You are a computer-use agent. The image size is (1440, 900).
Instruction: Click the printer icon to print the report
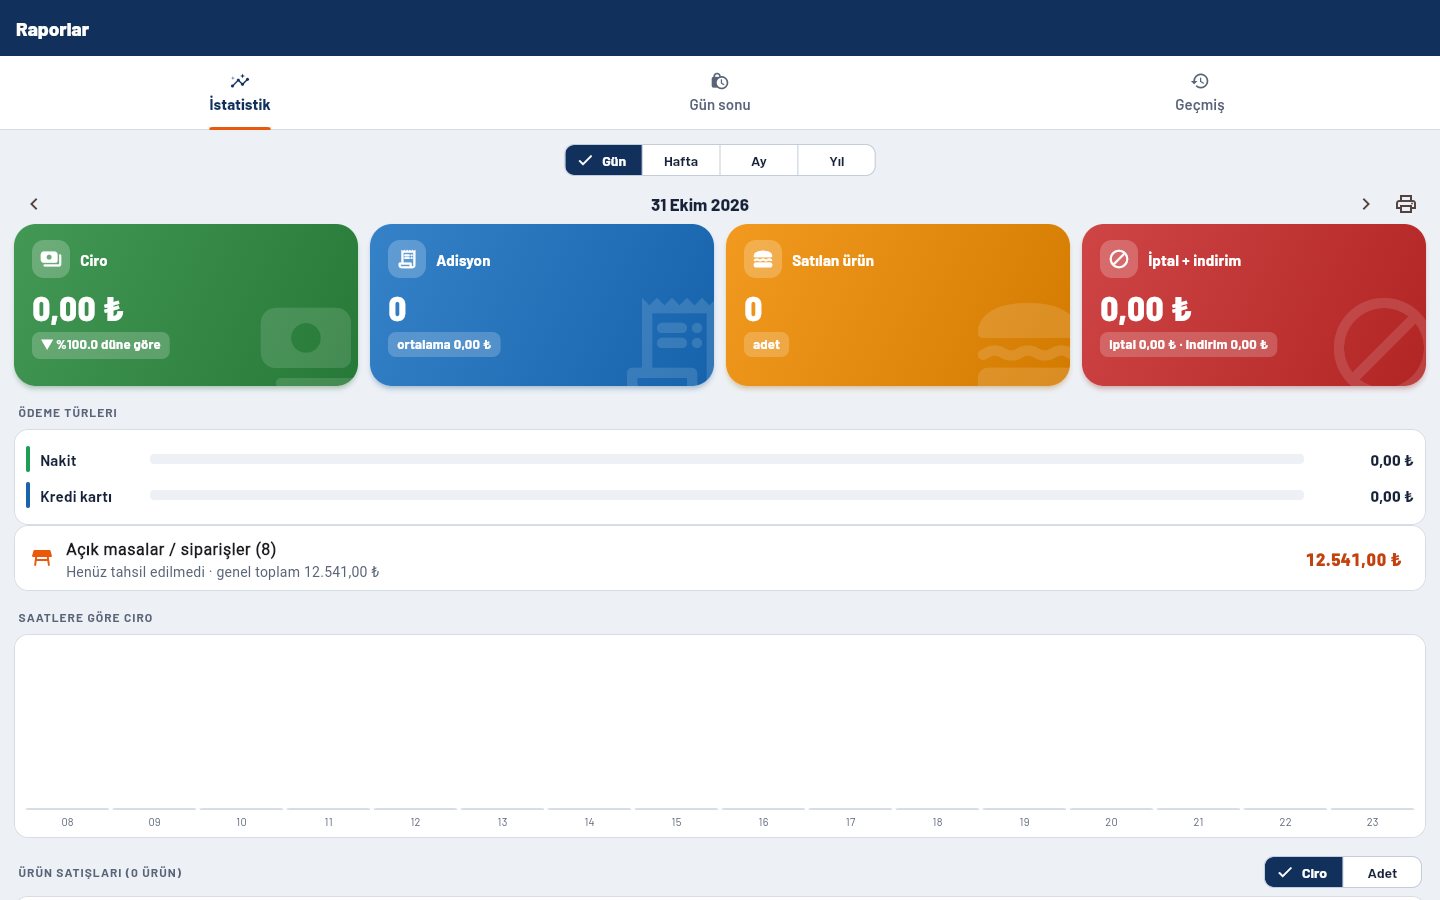pos(1405,204)
